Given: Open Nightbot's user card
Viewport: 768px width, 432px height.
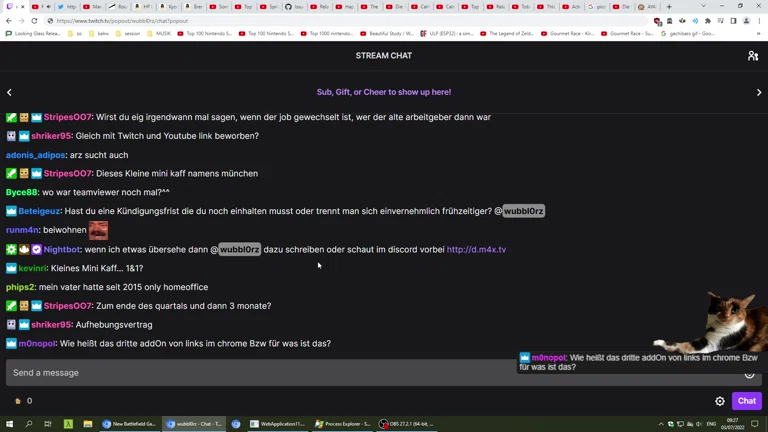Looking at the screenshot, I should (x=62, y=249).
